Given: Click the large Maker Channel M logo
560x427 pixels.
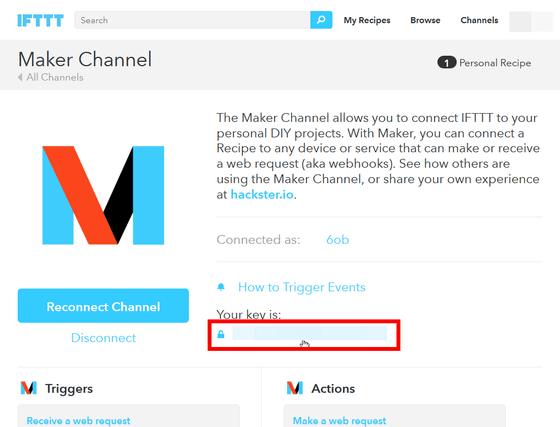Looking at the screenshot, I should point(103,195).
